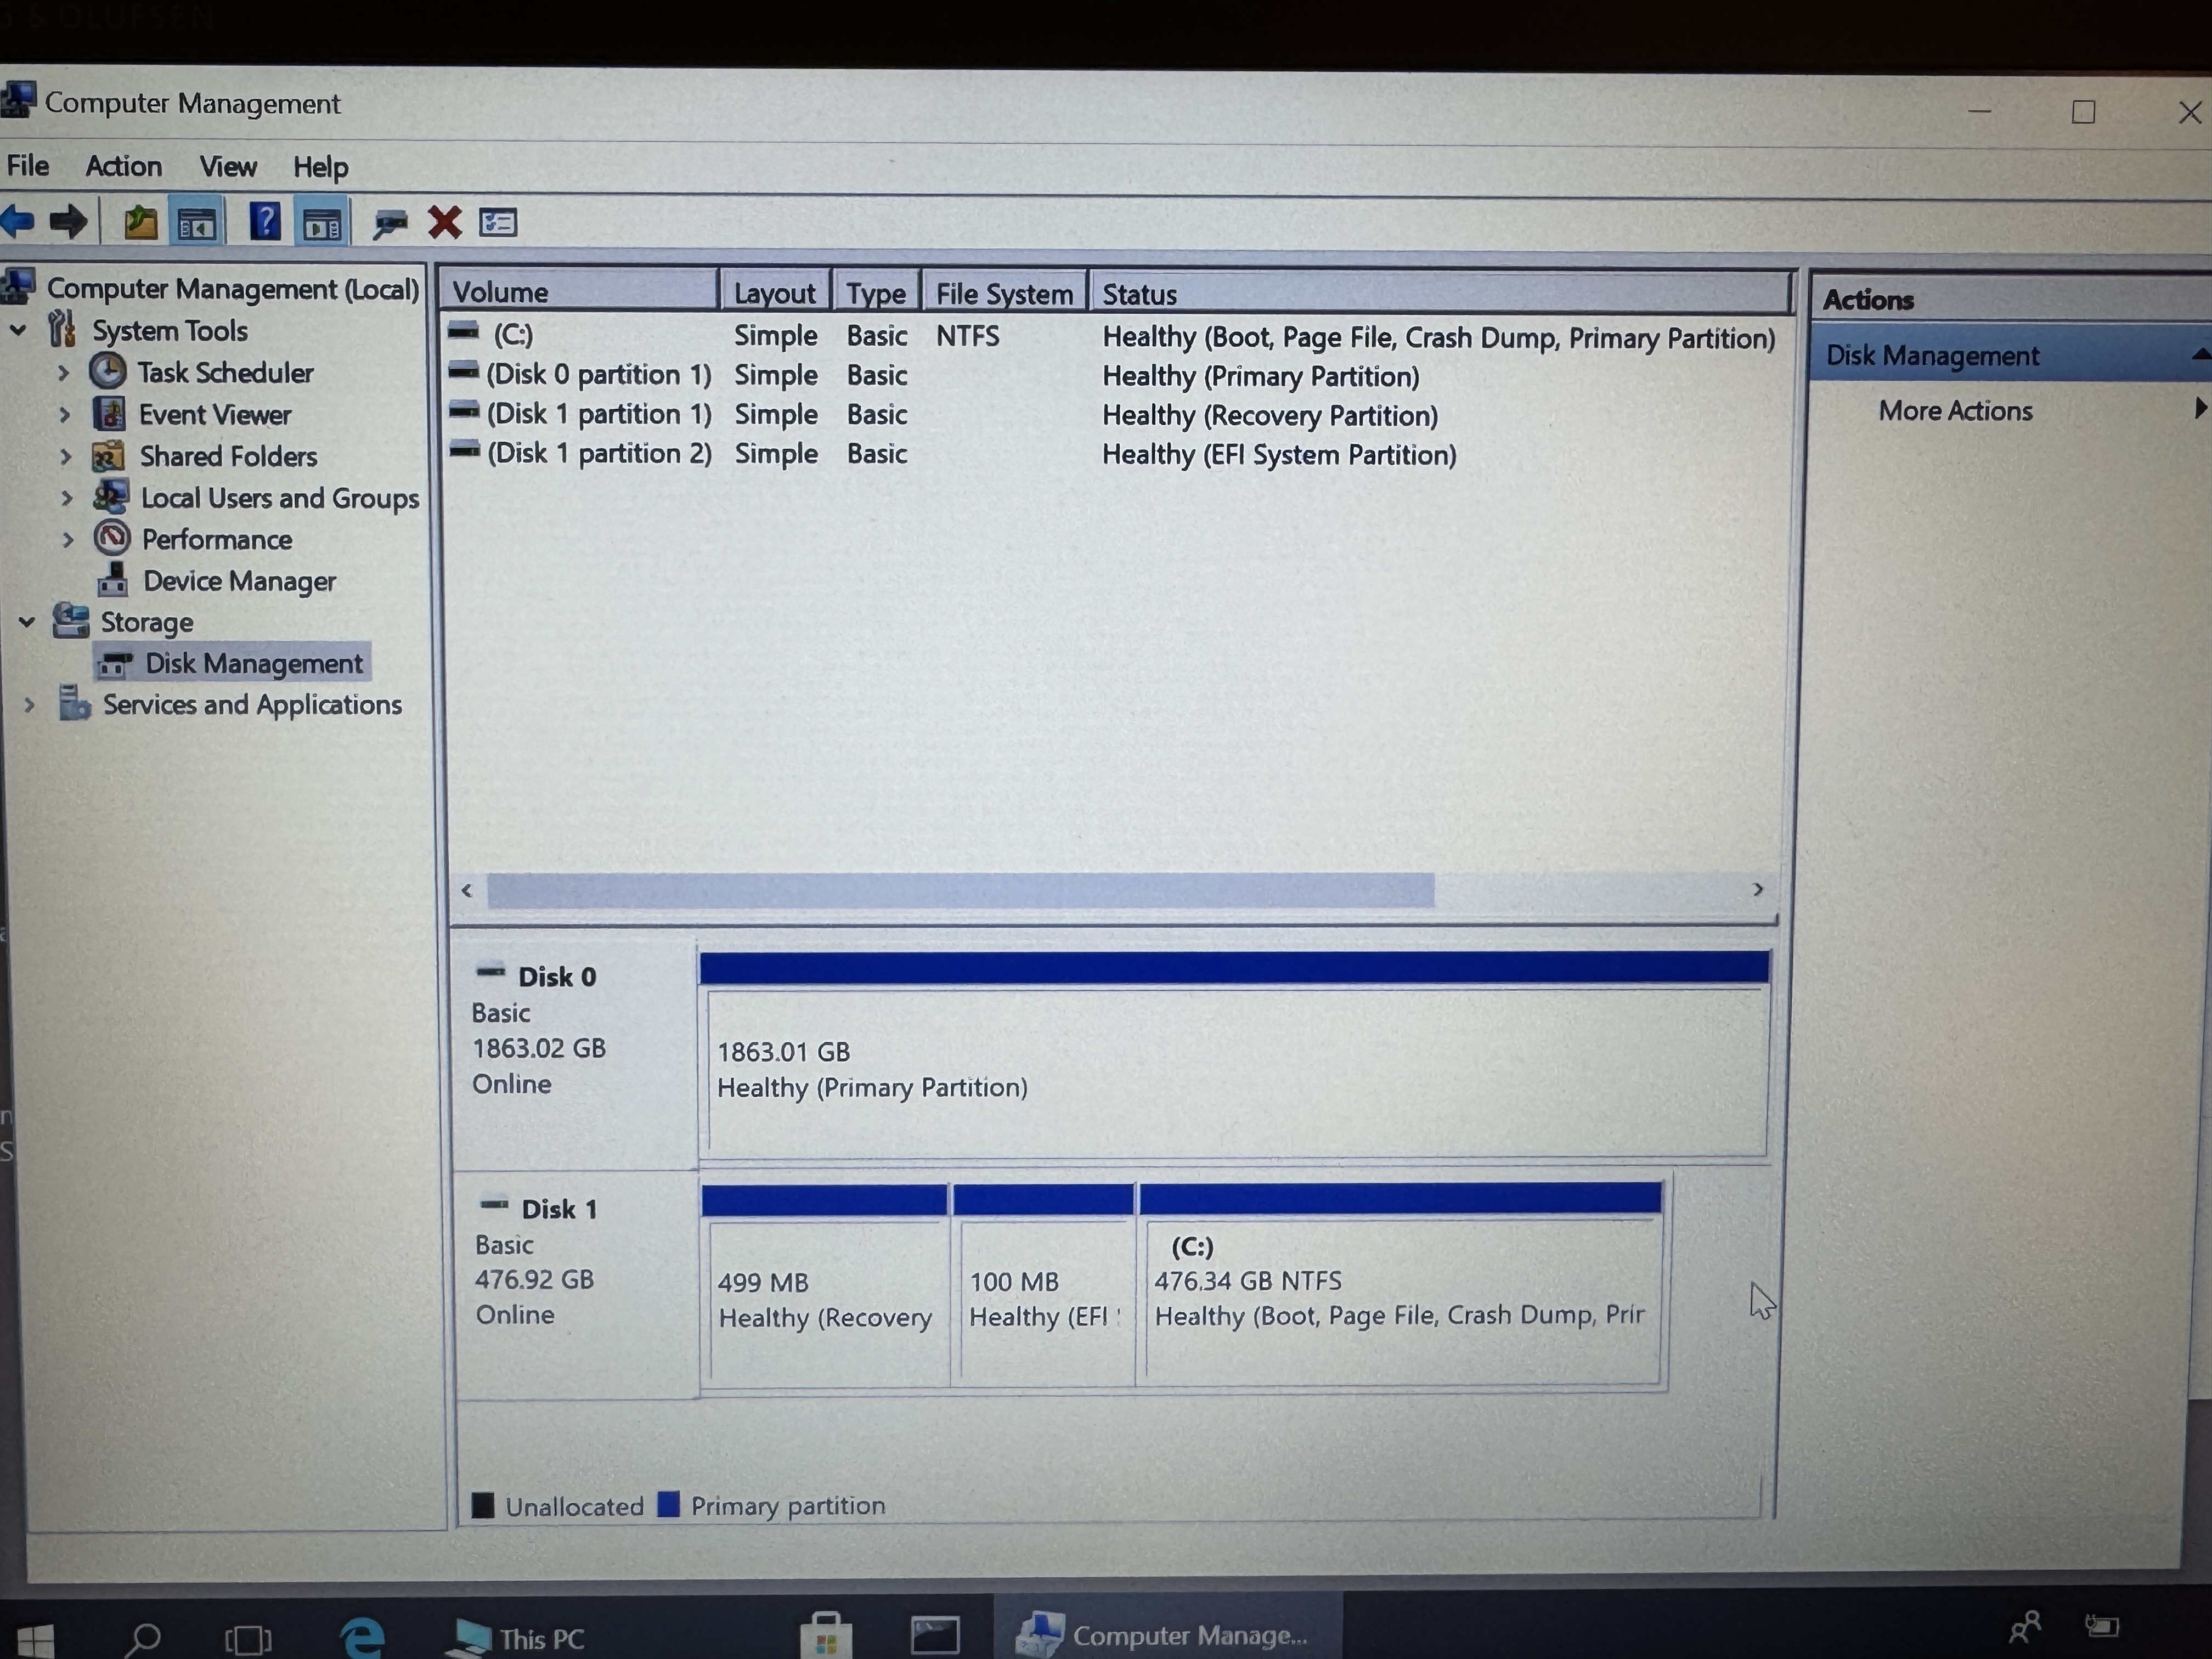2212x1659 pixels.
Task: Click the red X delete toolbar icon
Action: (444, 222)
